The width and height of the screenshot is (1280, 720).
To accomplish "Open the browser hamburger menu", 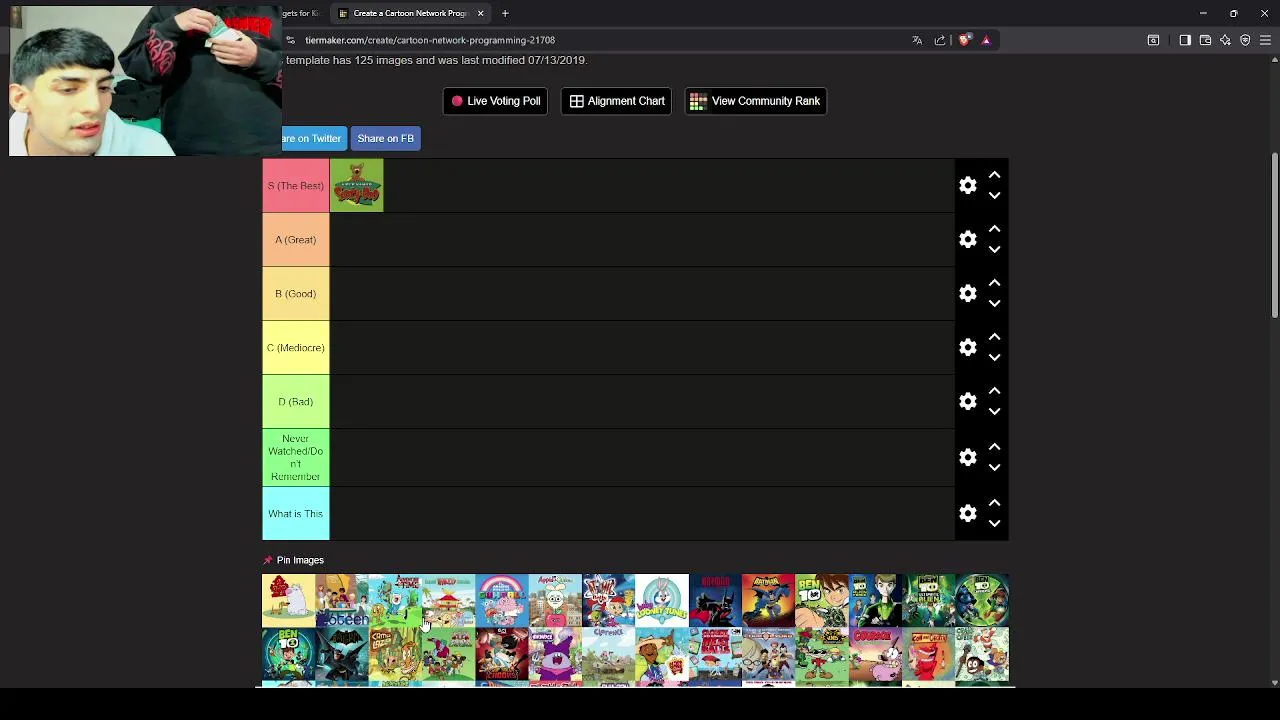I will pos(1265,40).
